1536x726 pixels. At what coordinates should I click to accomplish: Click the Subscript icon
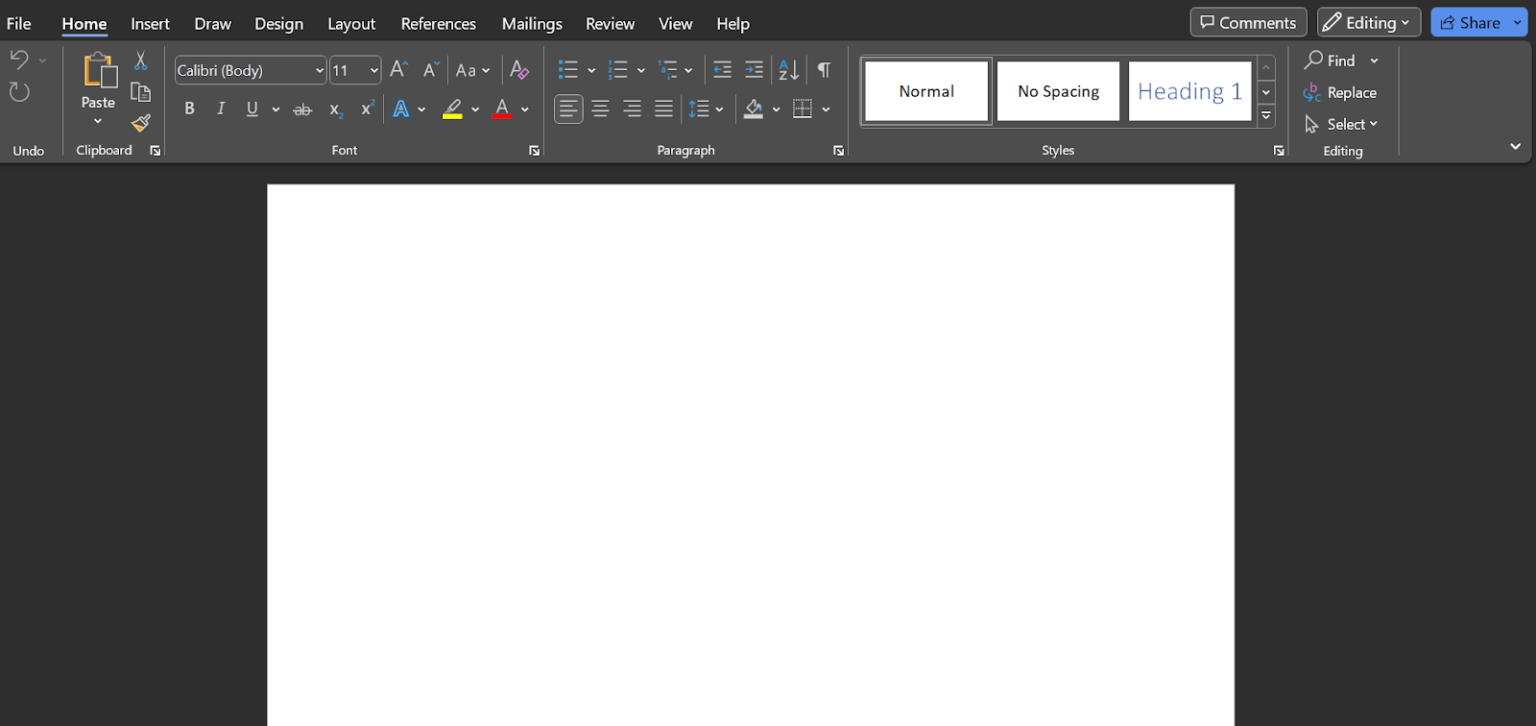pyautogui.click(x=335, y=109)
